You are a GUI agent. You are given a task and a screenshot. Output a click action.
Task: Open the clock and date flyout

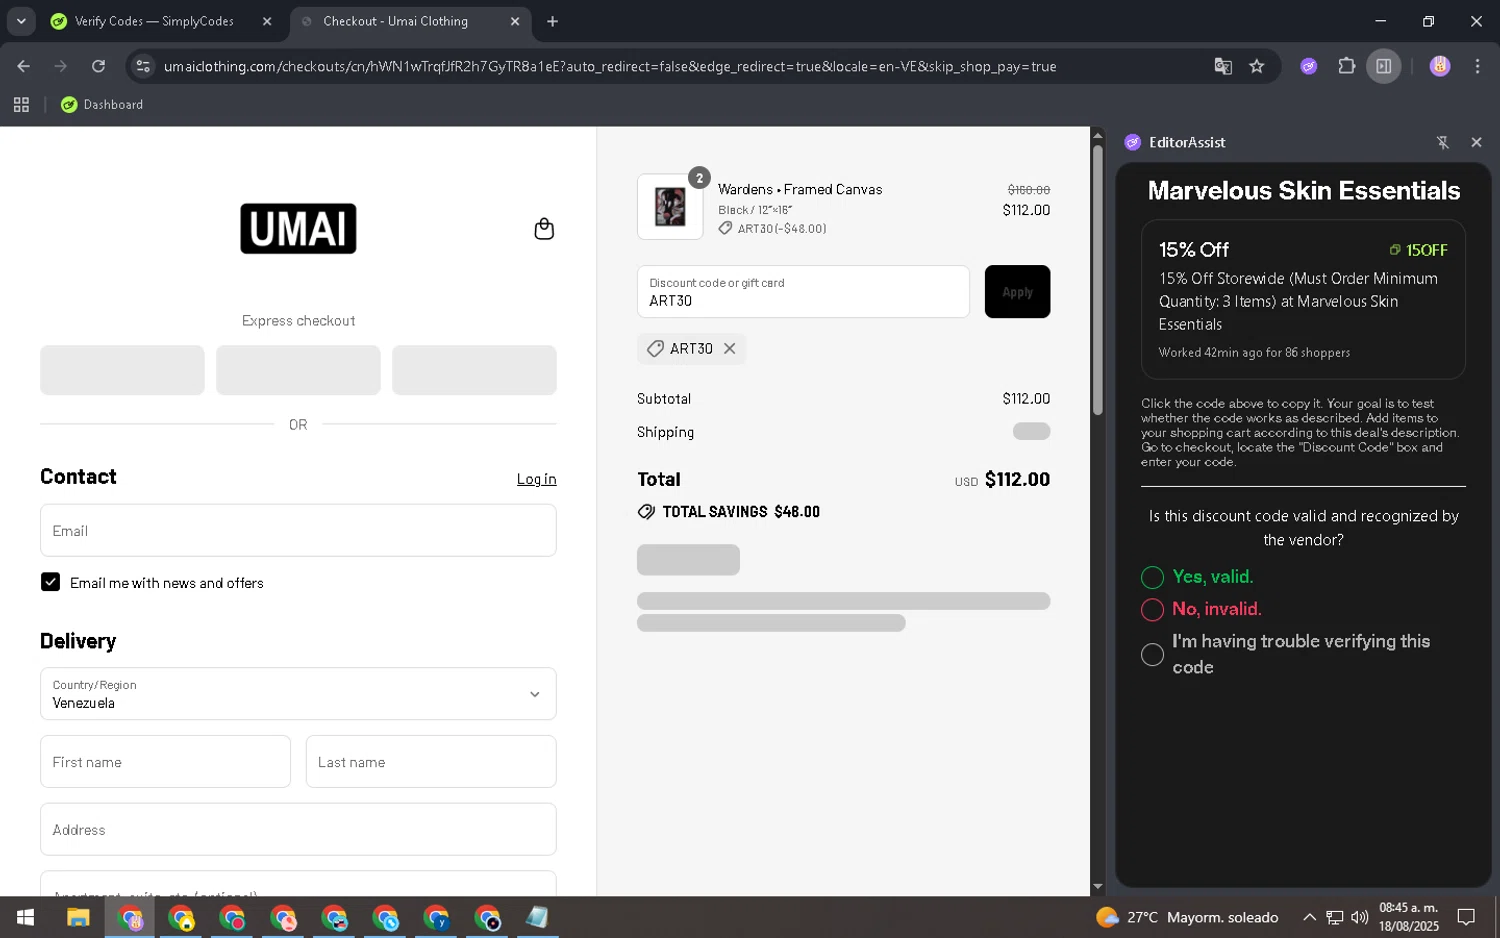coord(1408,917)
